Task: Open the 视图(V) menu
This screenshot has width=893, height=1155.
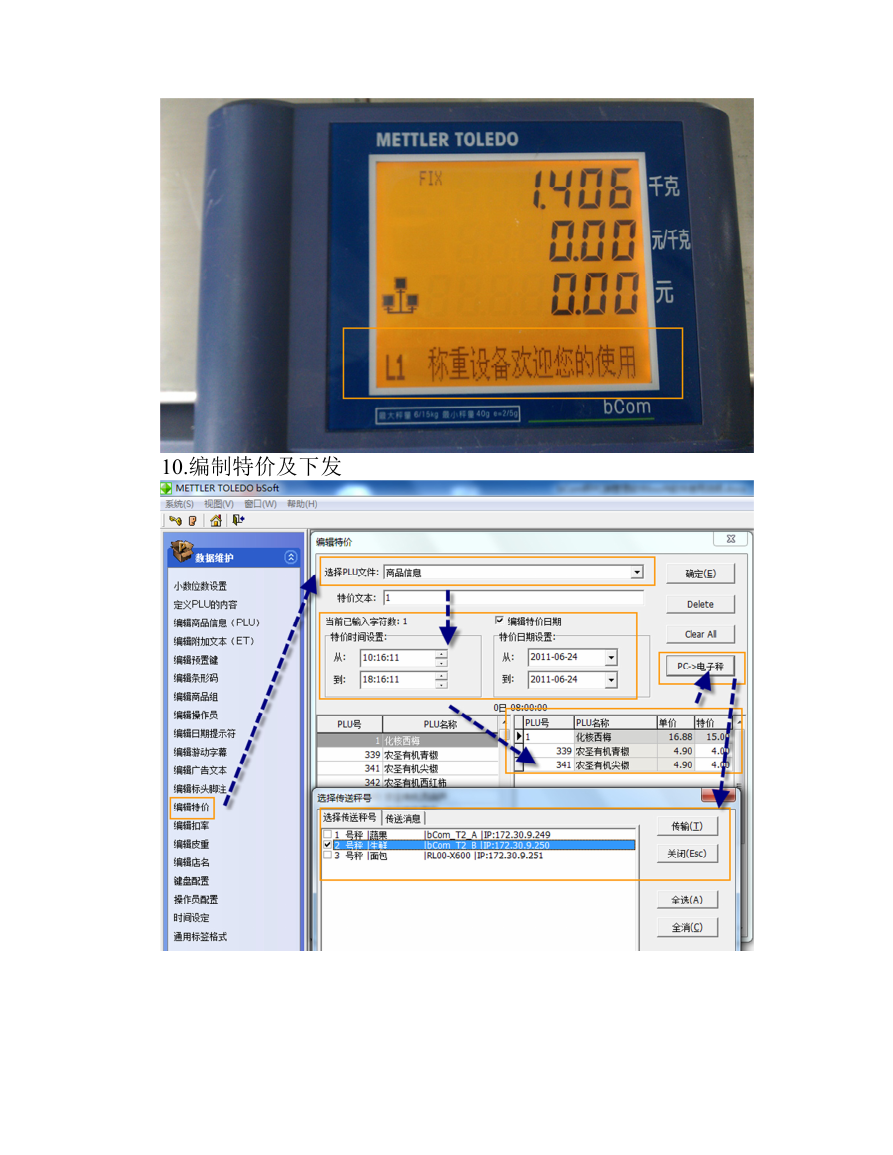Action: (219, 504)
